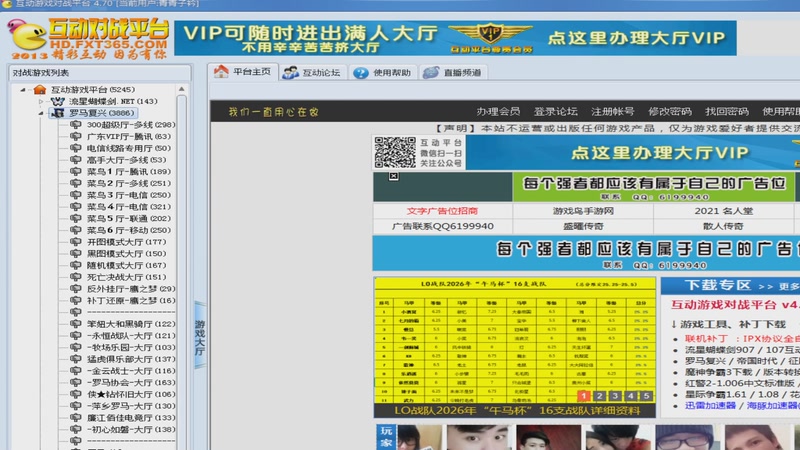800x450 pixels.
Task: Go to slide 2 of the carousel
Action: pos(599,396)
